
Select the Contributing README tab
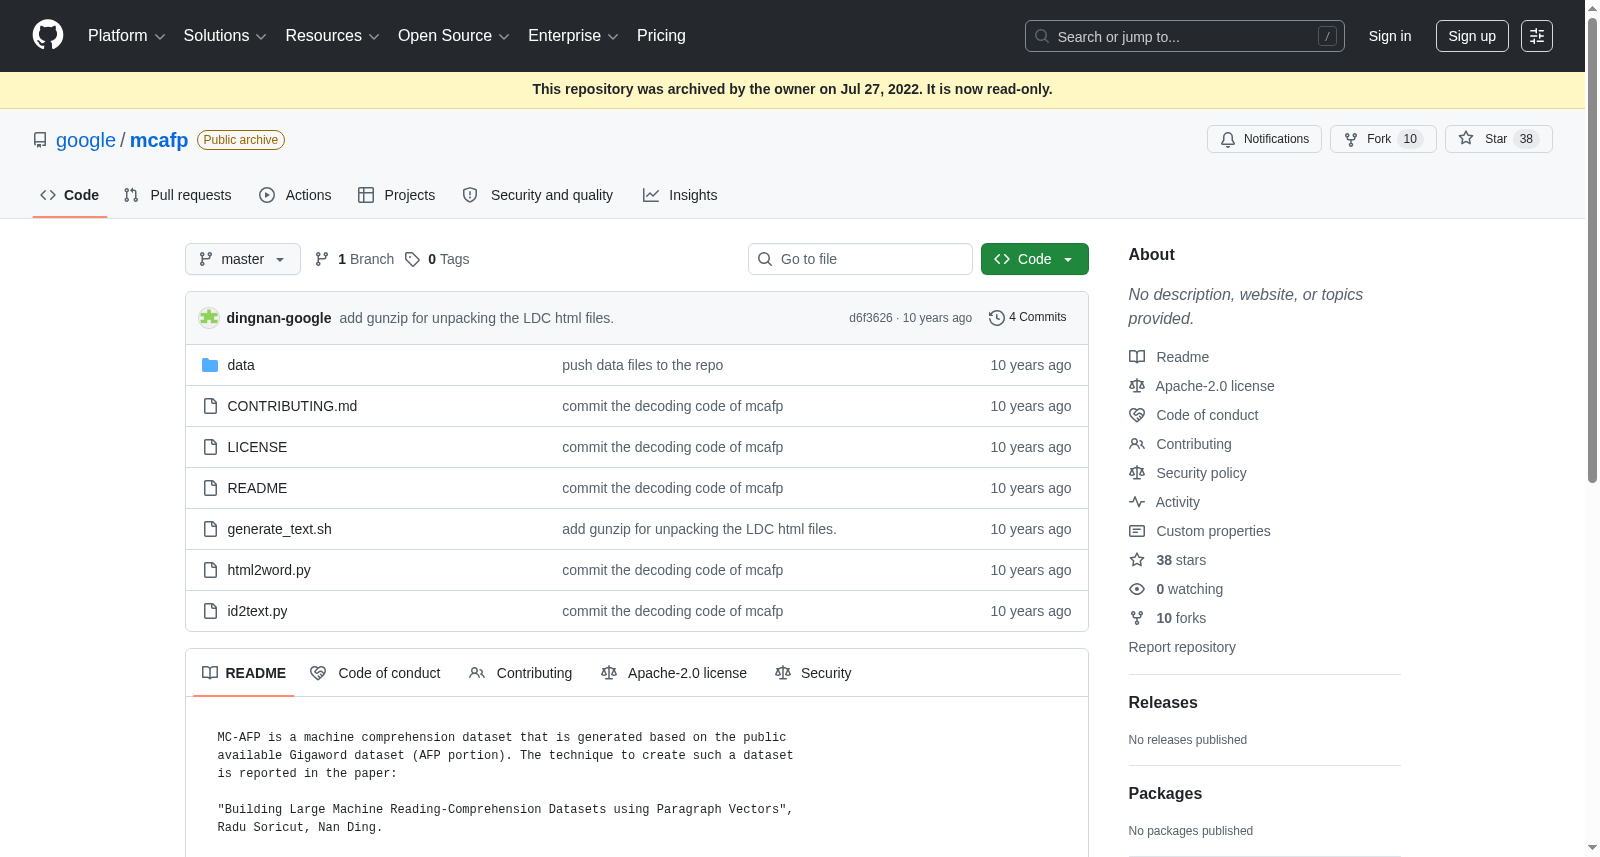(521, 673)
